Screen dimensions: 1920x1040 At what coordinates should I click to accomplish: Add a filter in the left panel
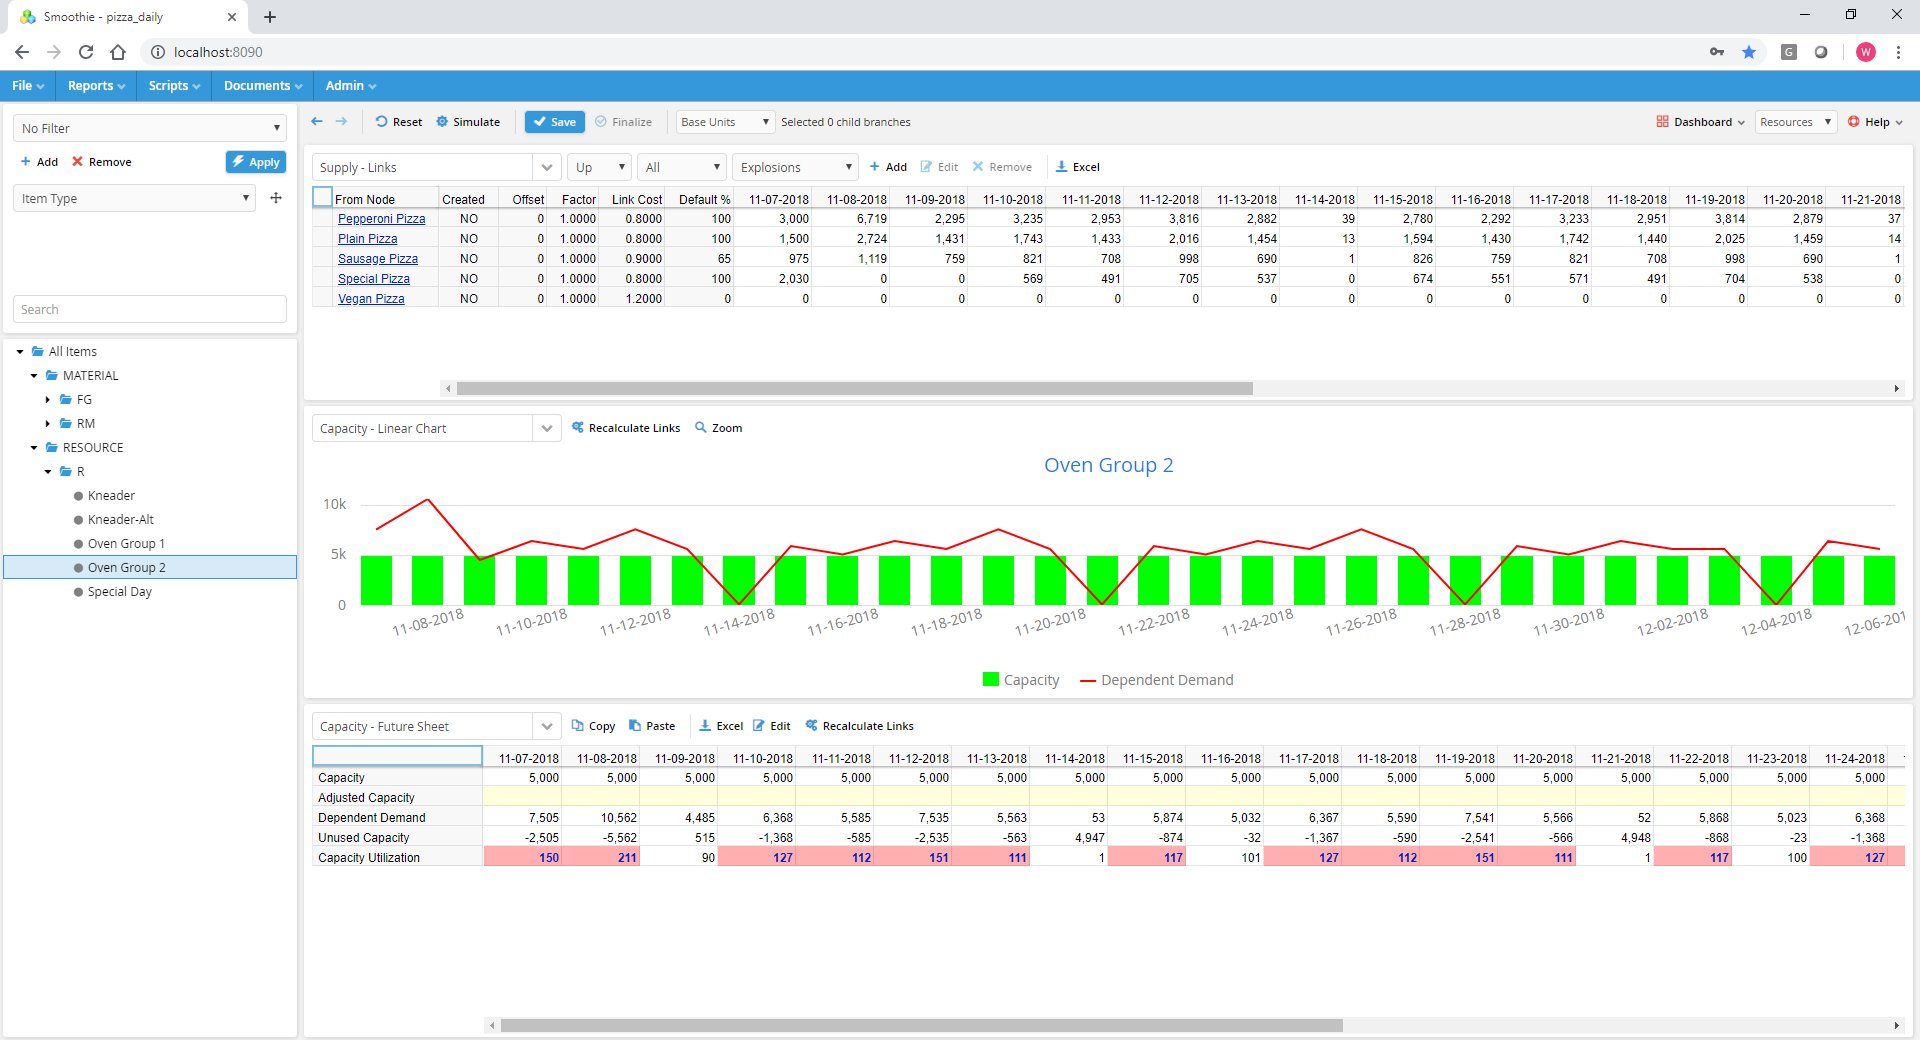coord(39,162)
